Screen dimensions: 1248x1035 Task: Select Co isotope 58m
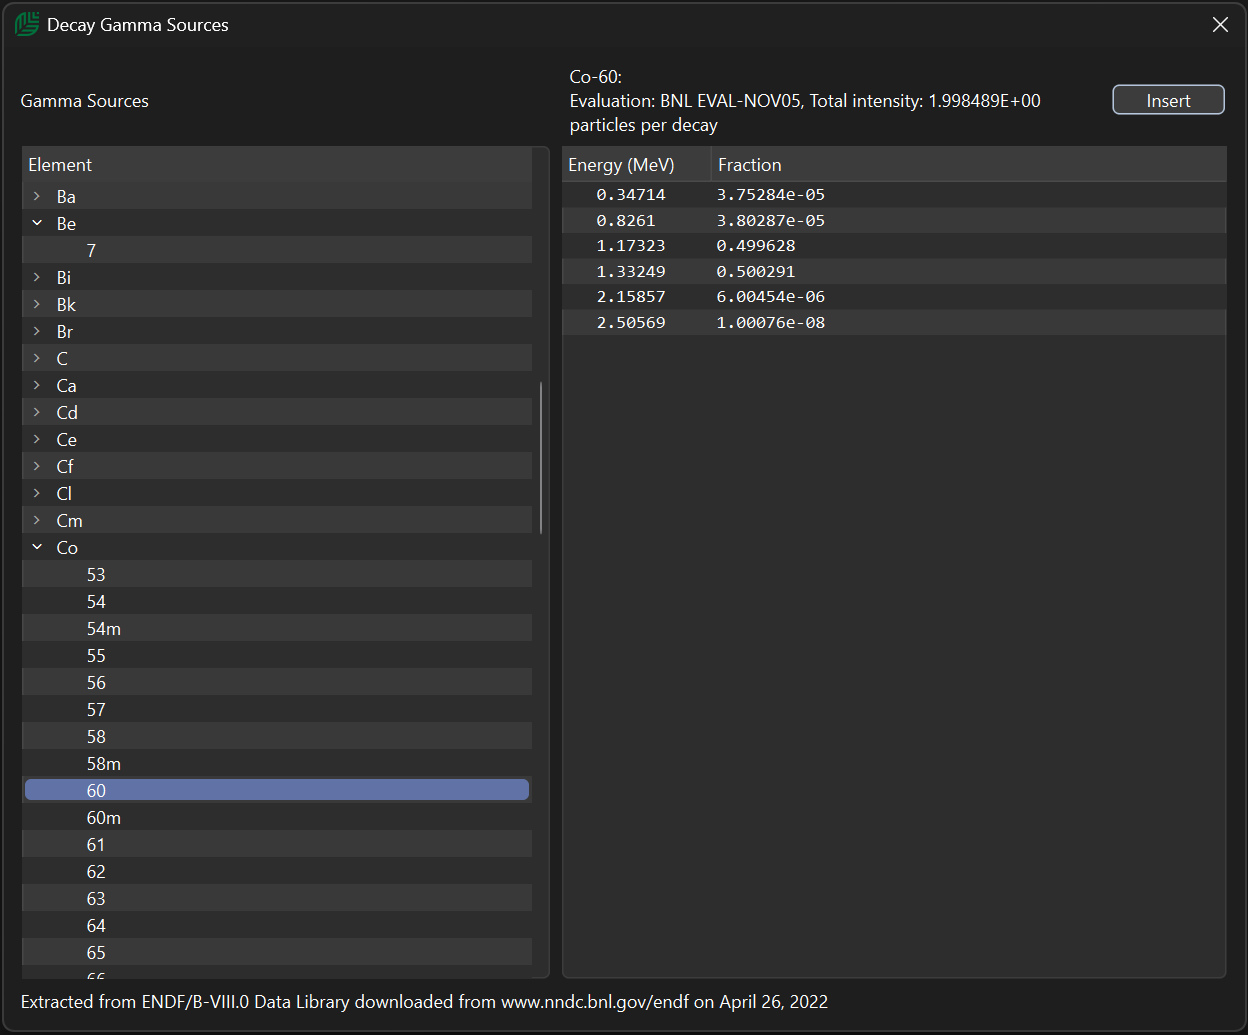tap(277, 763)
